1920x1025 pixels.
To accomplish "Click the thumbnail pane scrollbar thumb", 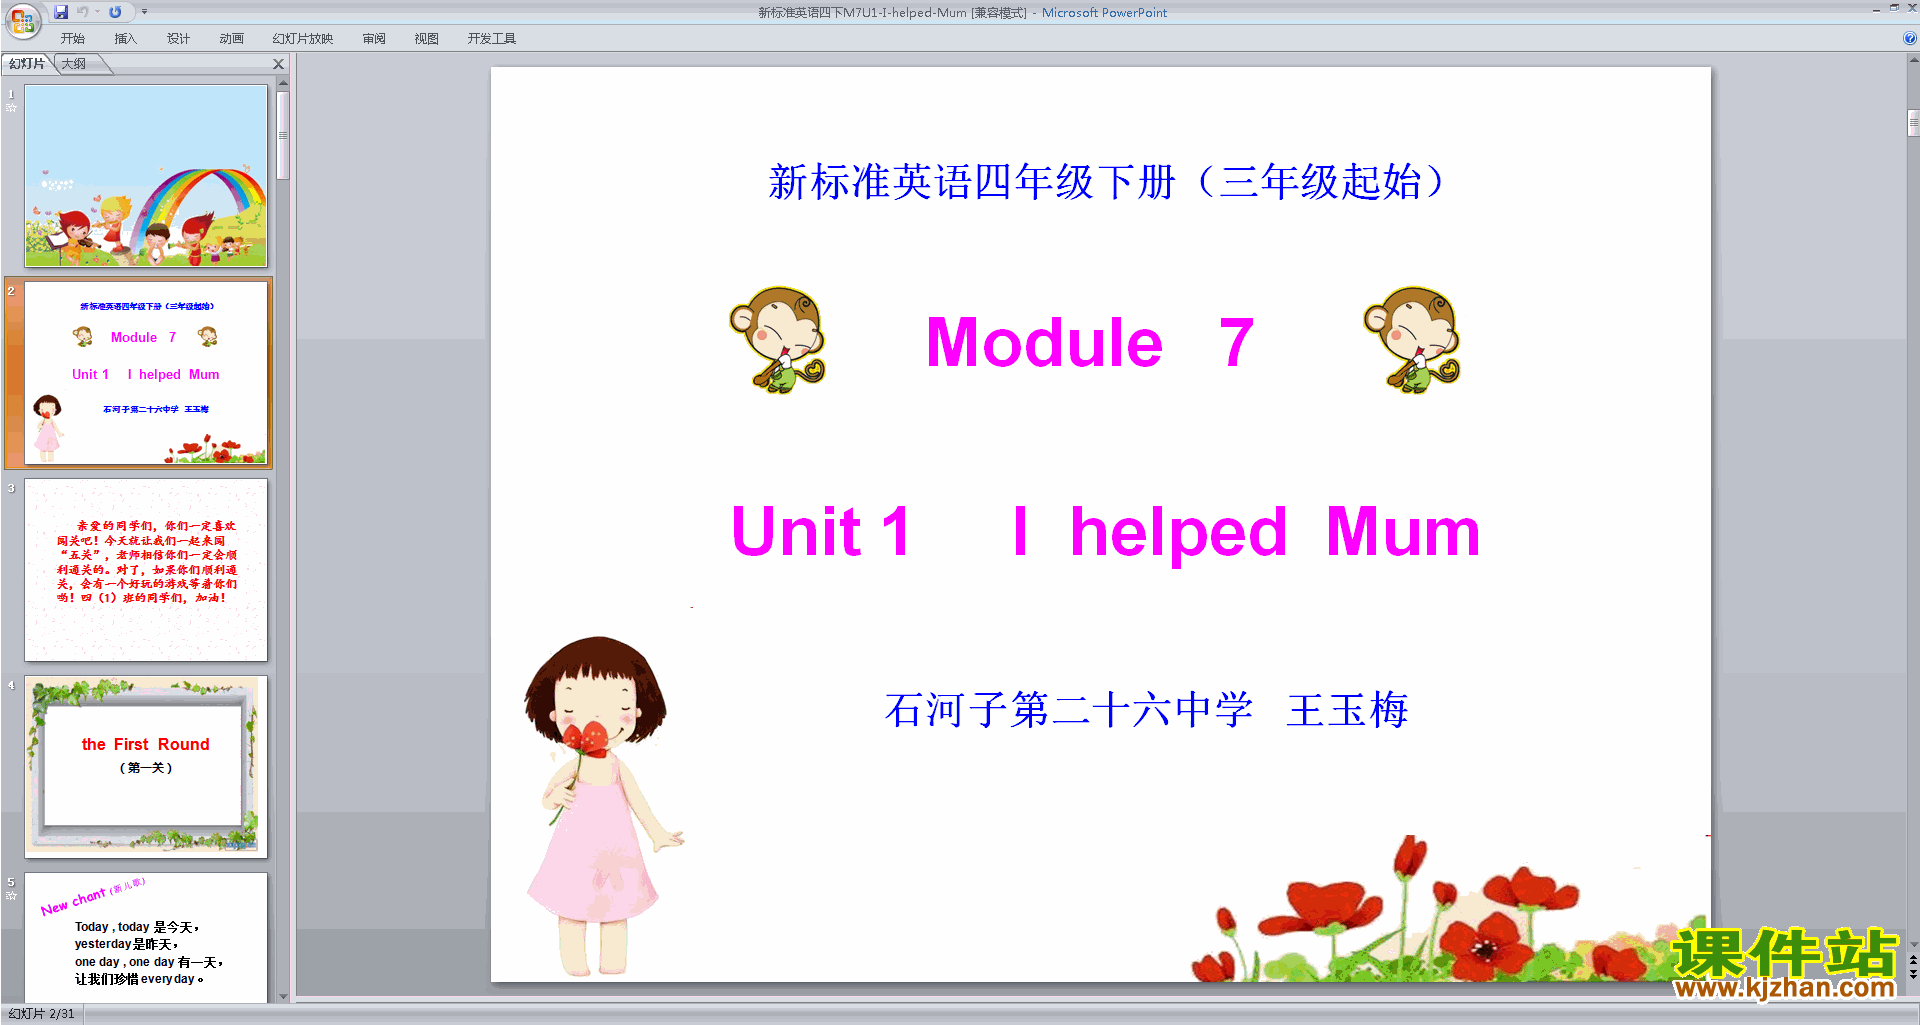I will (283, 135).
